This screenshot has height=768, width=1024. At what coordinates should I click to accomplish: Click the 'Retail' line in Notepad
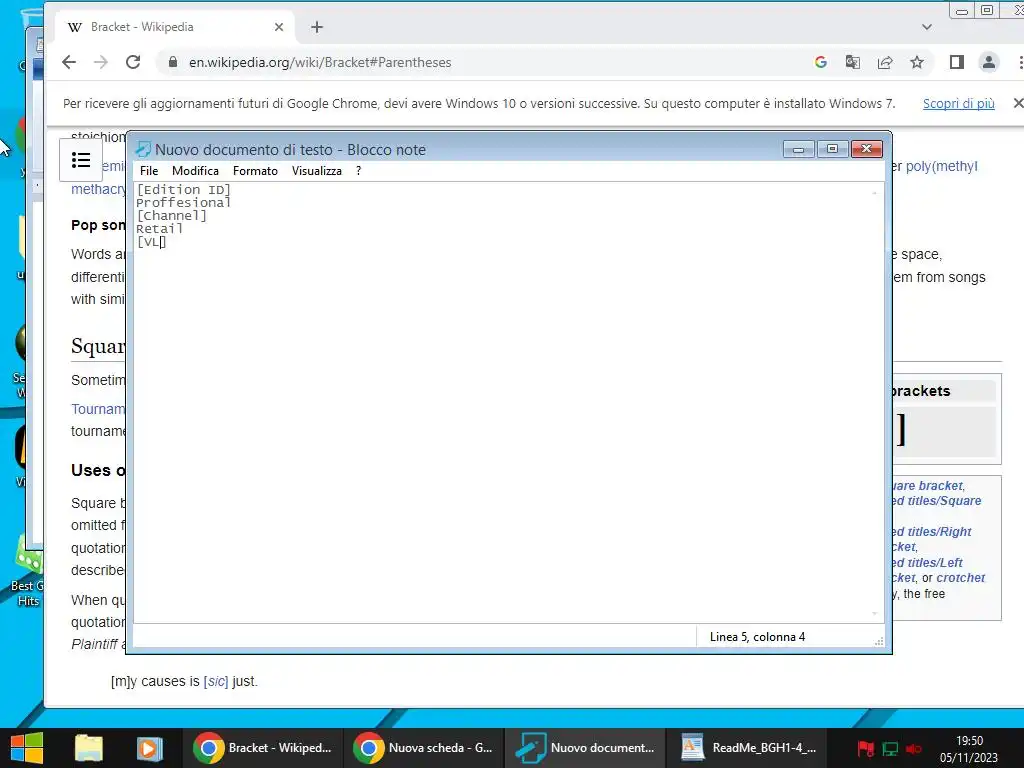coord(159,229)
